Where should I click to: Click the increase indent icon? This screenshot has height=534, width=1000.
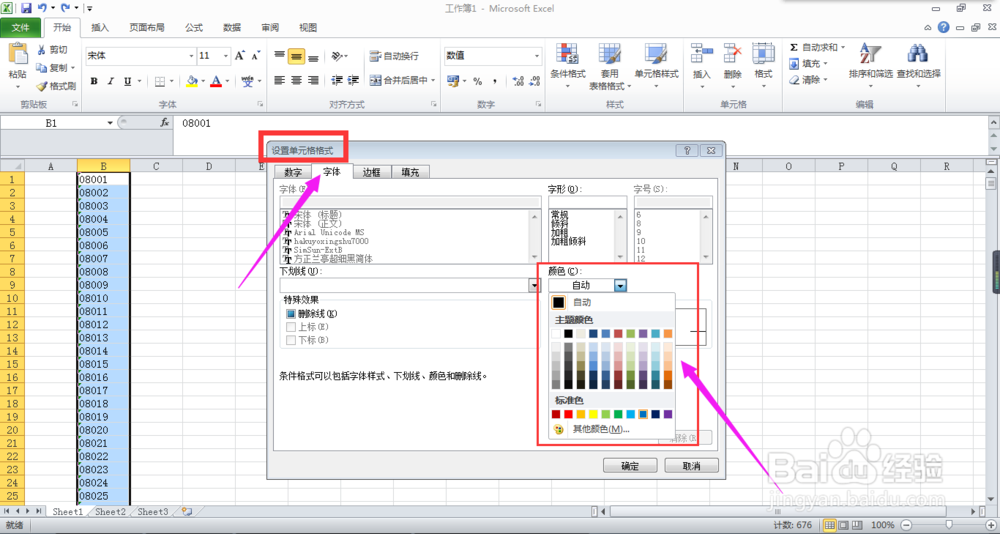click(x=354, y=80)
